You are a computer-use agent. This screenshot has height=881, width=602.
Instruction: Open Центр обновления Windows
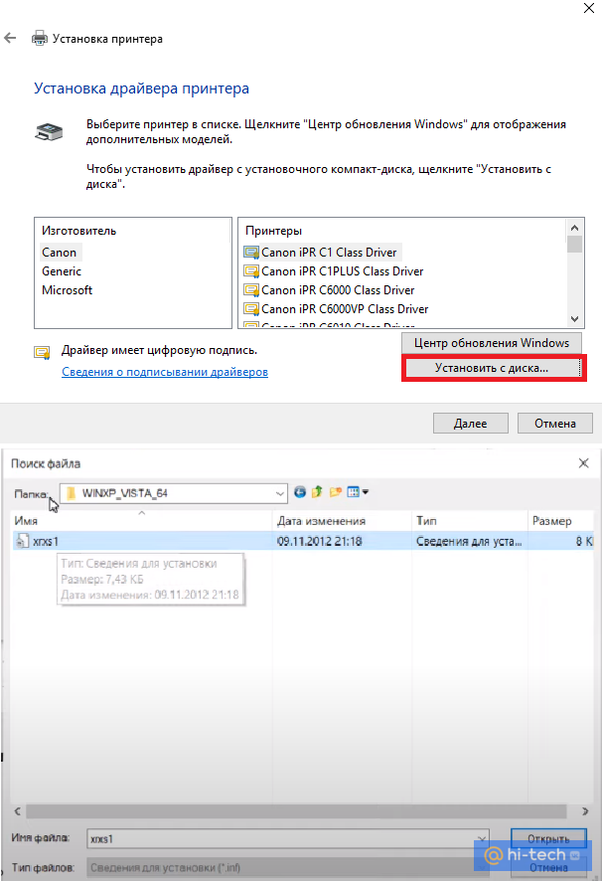coord(491,343)
